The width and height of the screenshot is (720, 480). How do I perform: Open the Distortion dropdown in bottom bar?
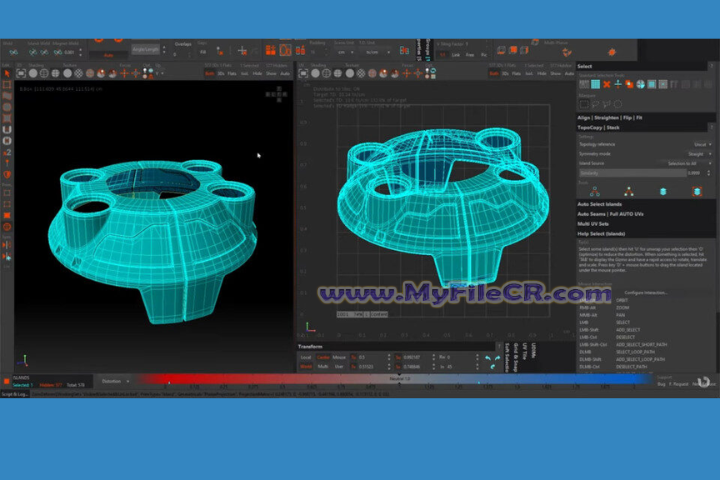pyautogui.click(x=115, y=381)
